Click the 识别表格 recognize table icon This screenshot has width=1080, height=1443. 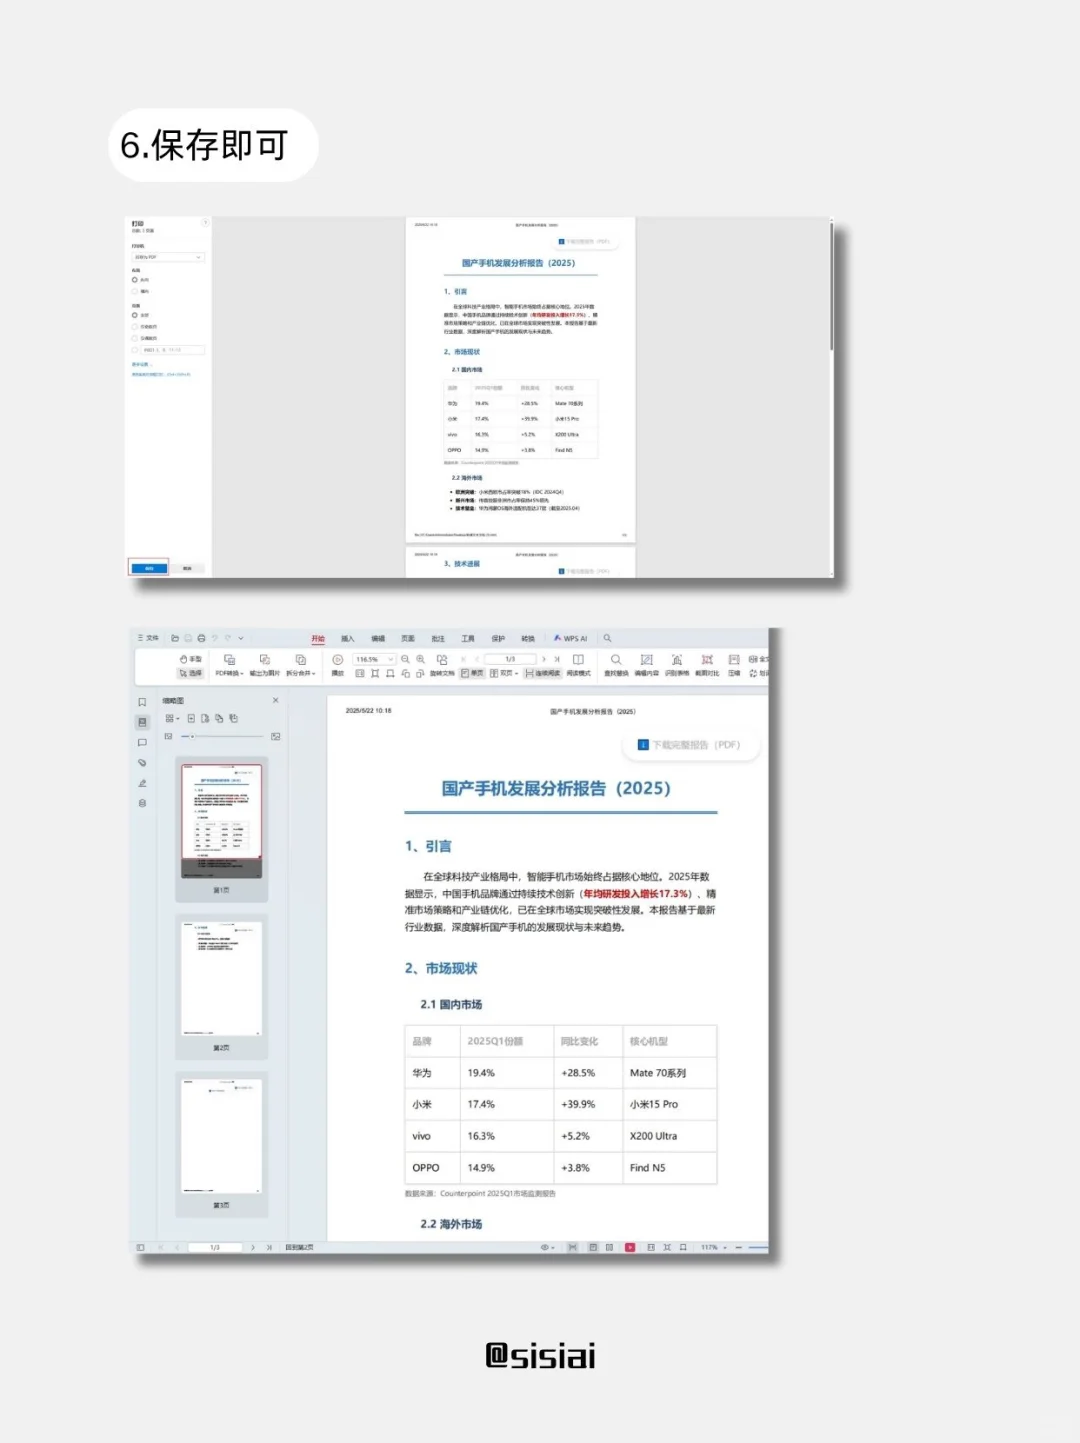point(677,665)
